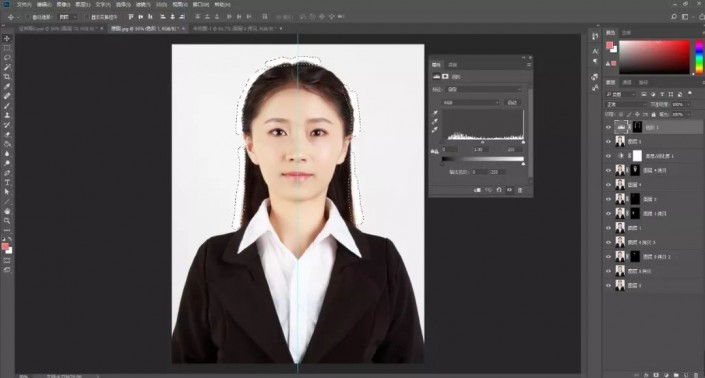The height and width of the screenshot is (378, 705).
Task: Select the Move tool in the toolbox
Action: click(x=7, y=39)
